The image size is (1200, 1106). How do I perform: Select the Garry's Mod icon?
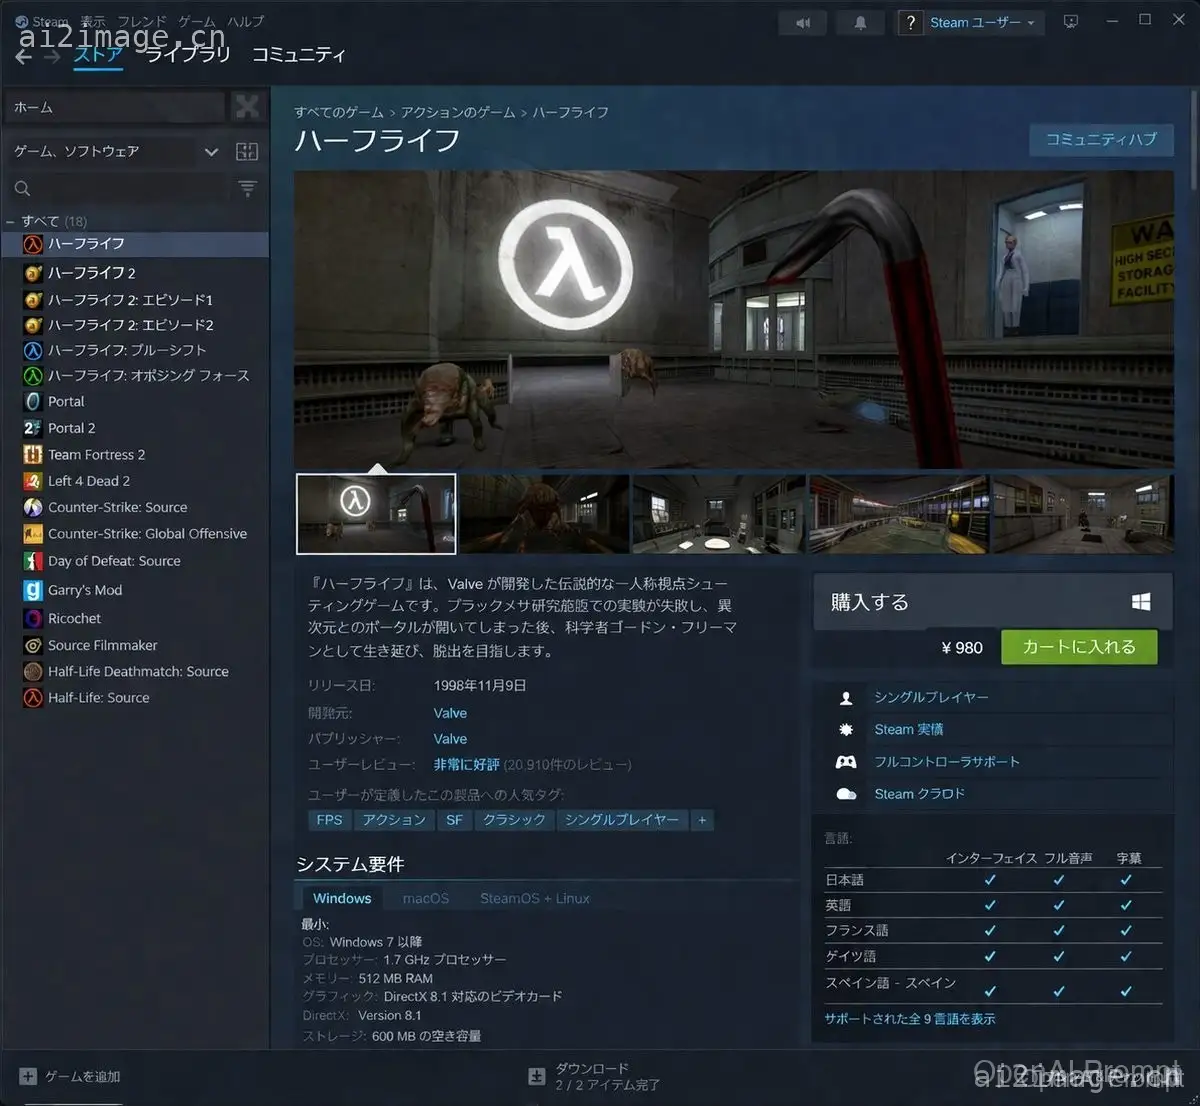click(x=33, y=590)
